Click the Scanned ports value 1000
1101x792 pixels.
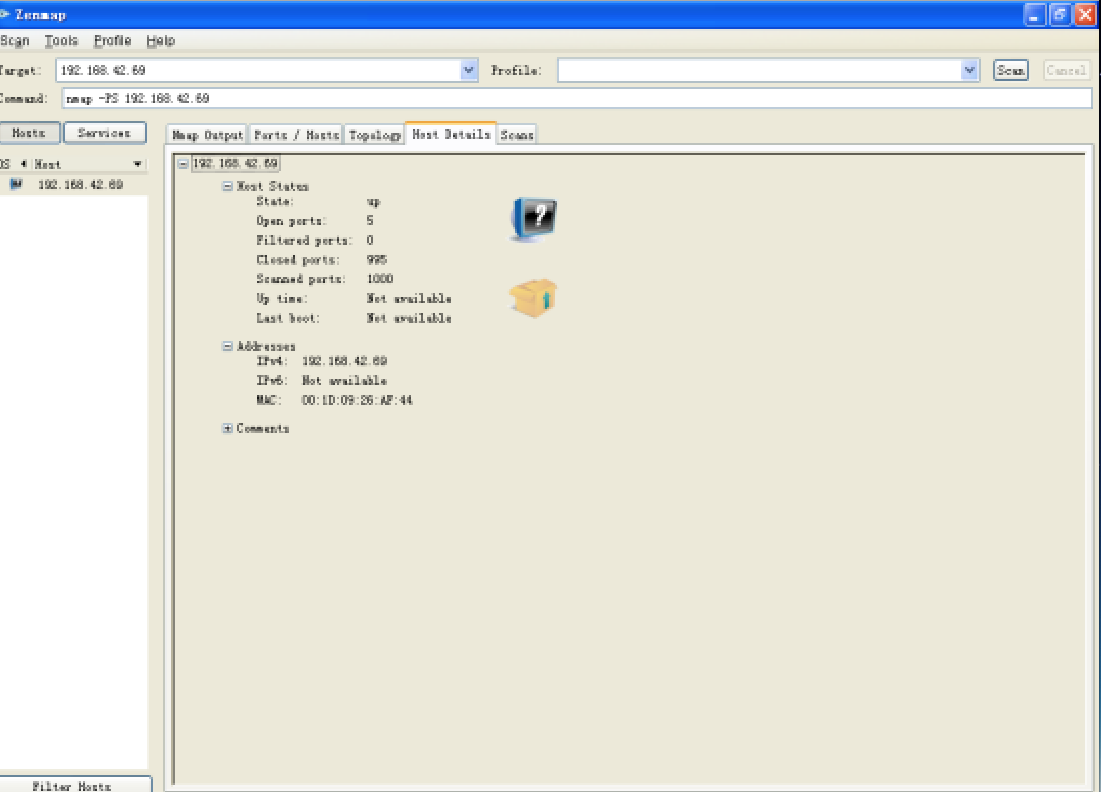(x=380, y=279)
